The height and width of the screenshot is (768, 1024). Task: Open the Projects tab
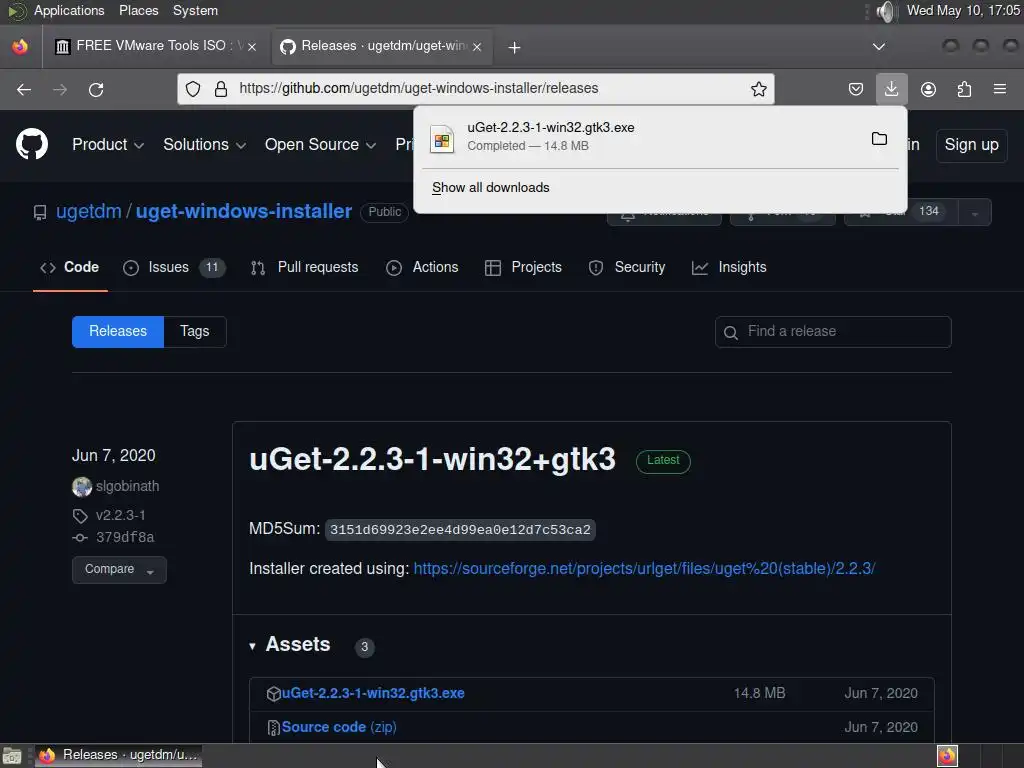[x=523, y=267]
